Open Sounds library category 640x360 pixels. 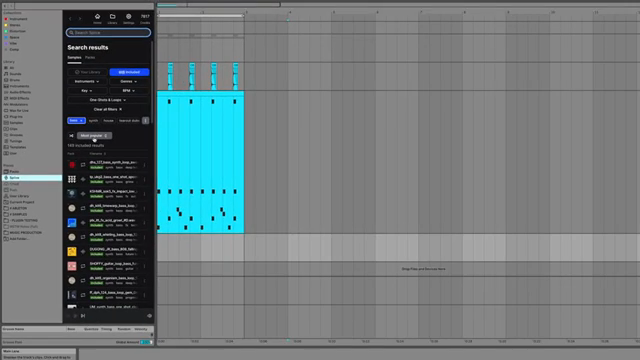tap(15, 74)
